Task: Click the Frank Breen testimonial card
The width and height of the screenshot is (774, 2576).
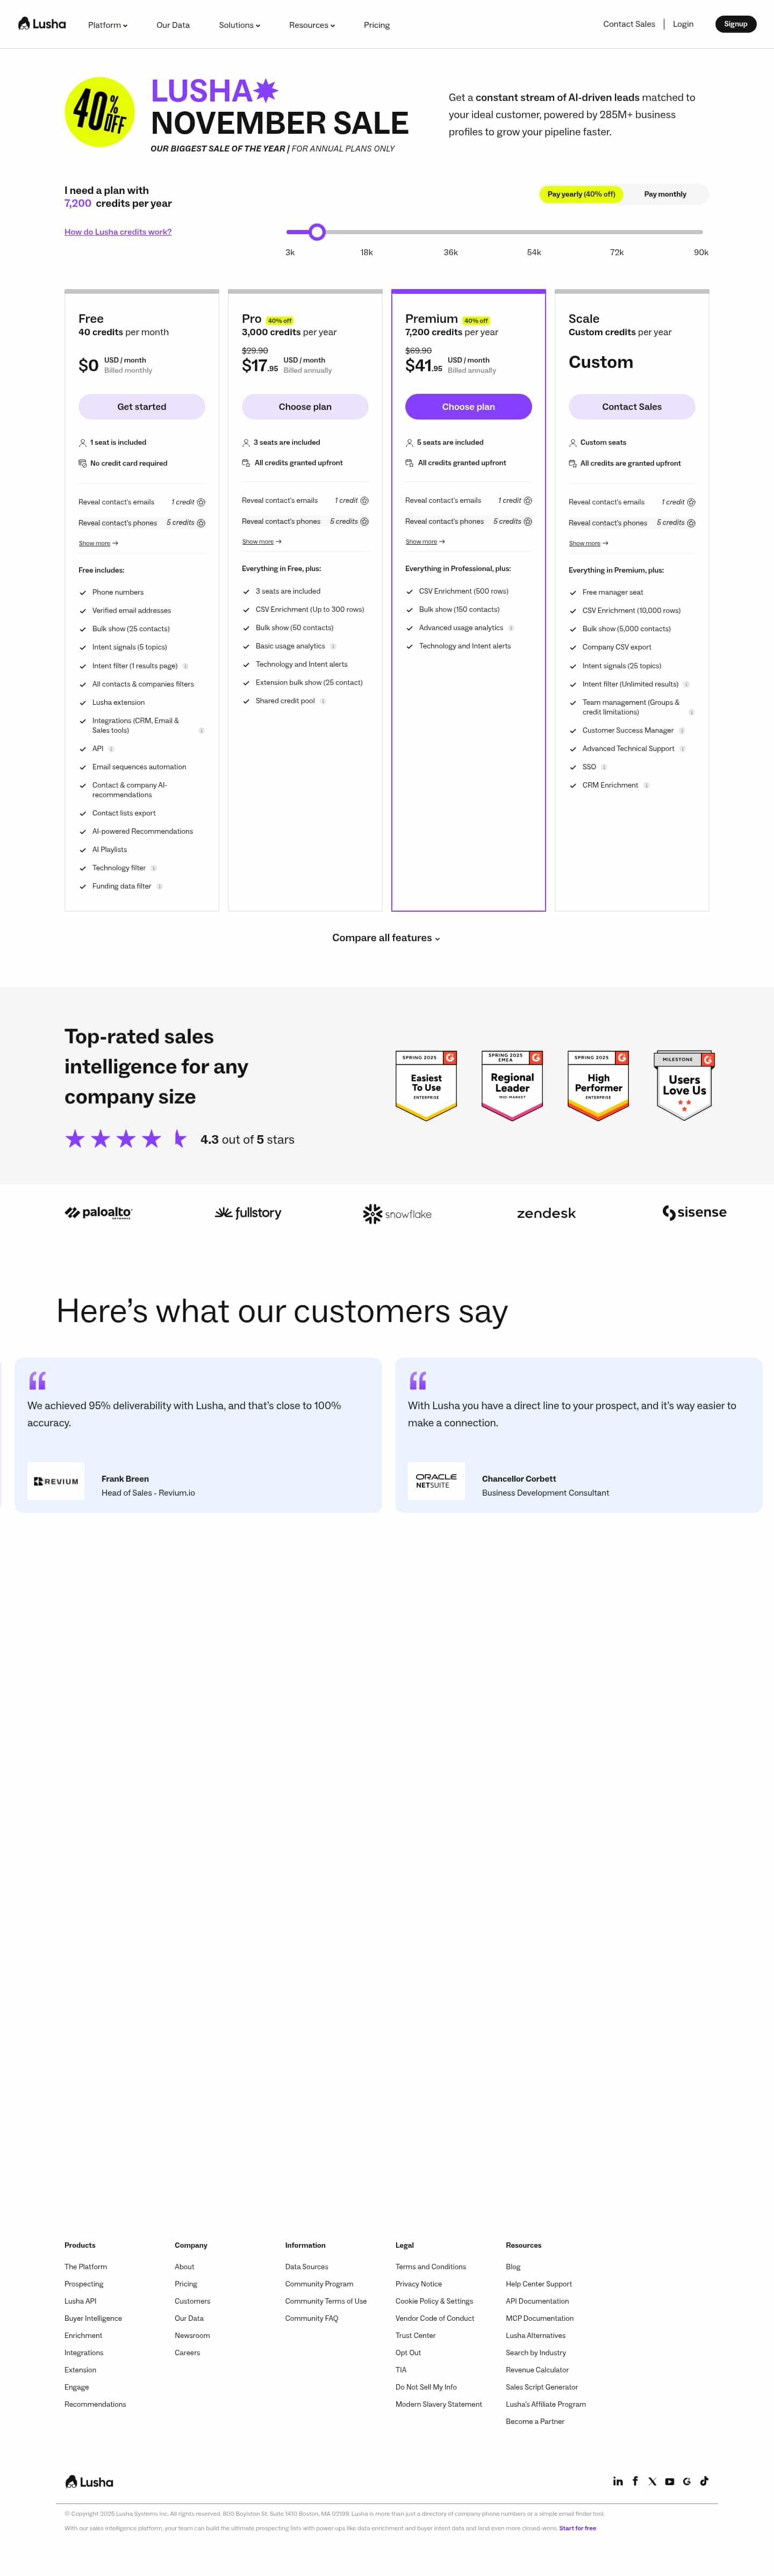Action: 198,1434
